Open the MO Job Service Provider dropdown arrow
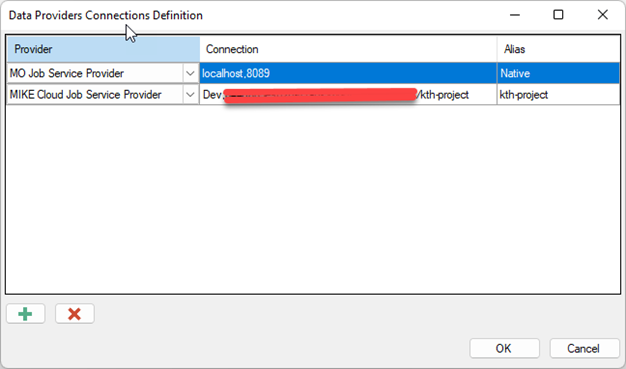 pos(190,73)
